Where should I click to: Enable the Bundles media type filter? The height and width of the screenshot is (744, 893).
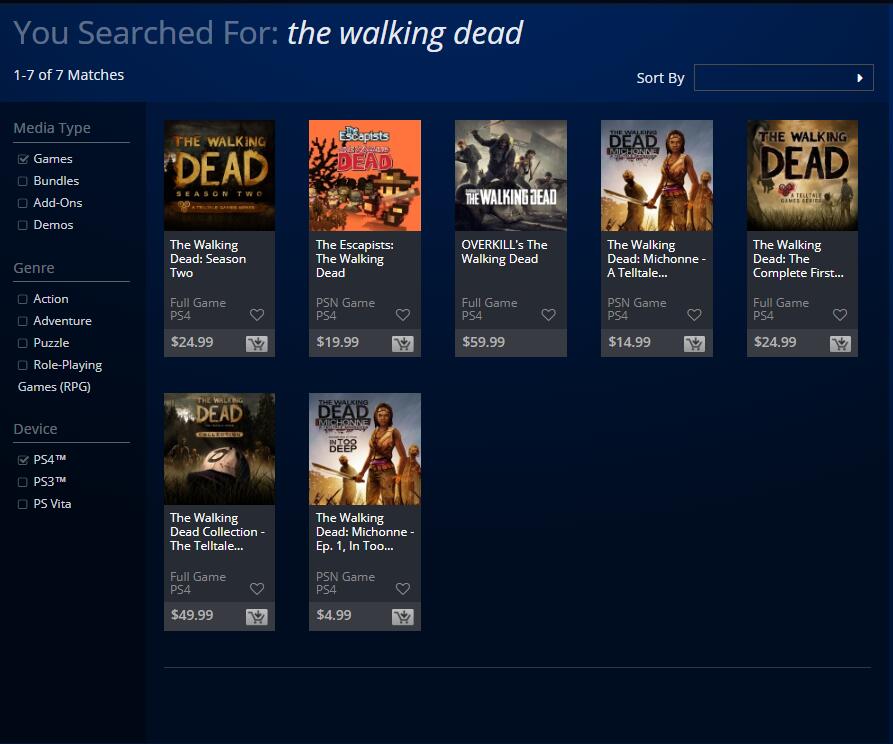click(x=23, y=181)
